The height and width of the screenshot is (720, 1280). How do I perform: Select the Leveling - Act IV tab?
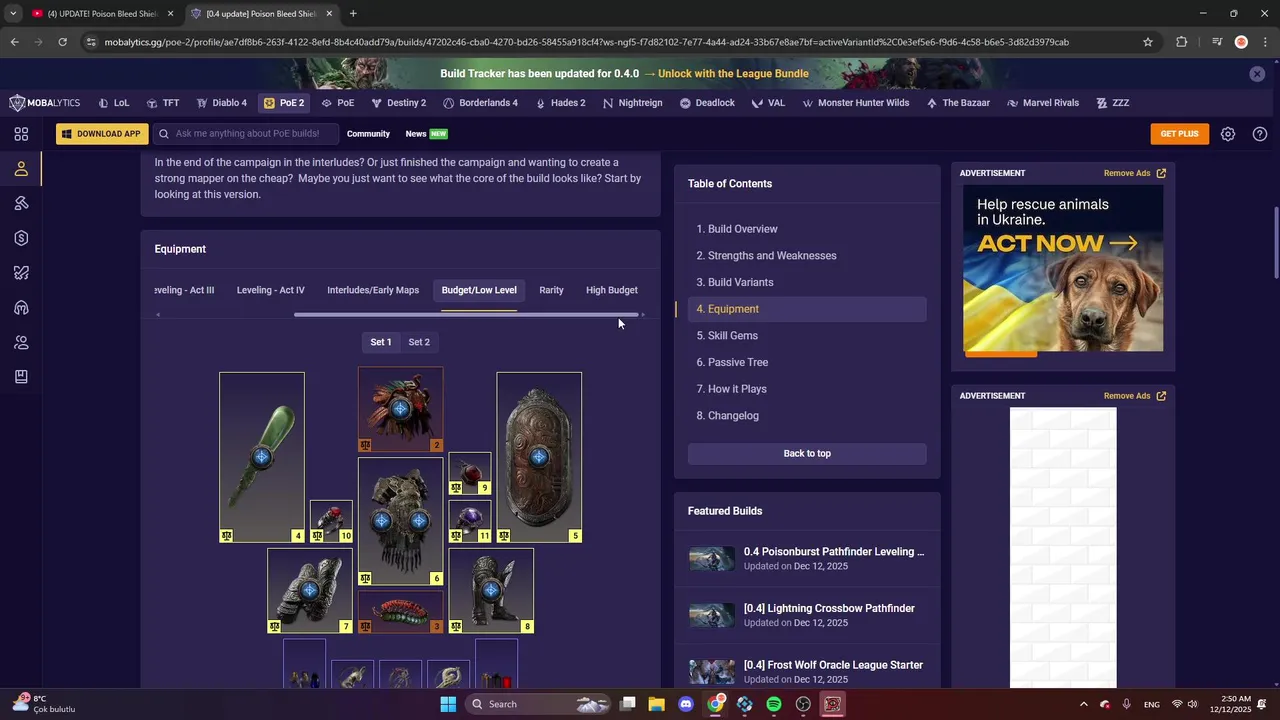[271, 290]
